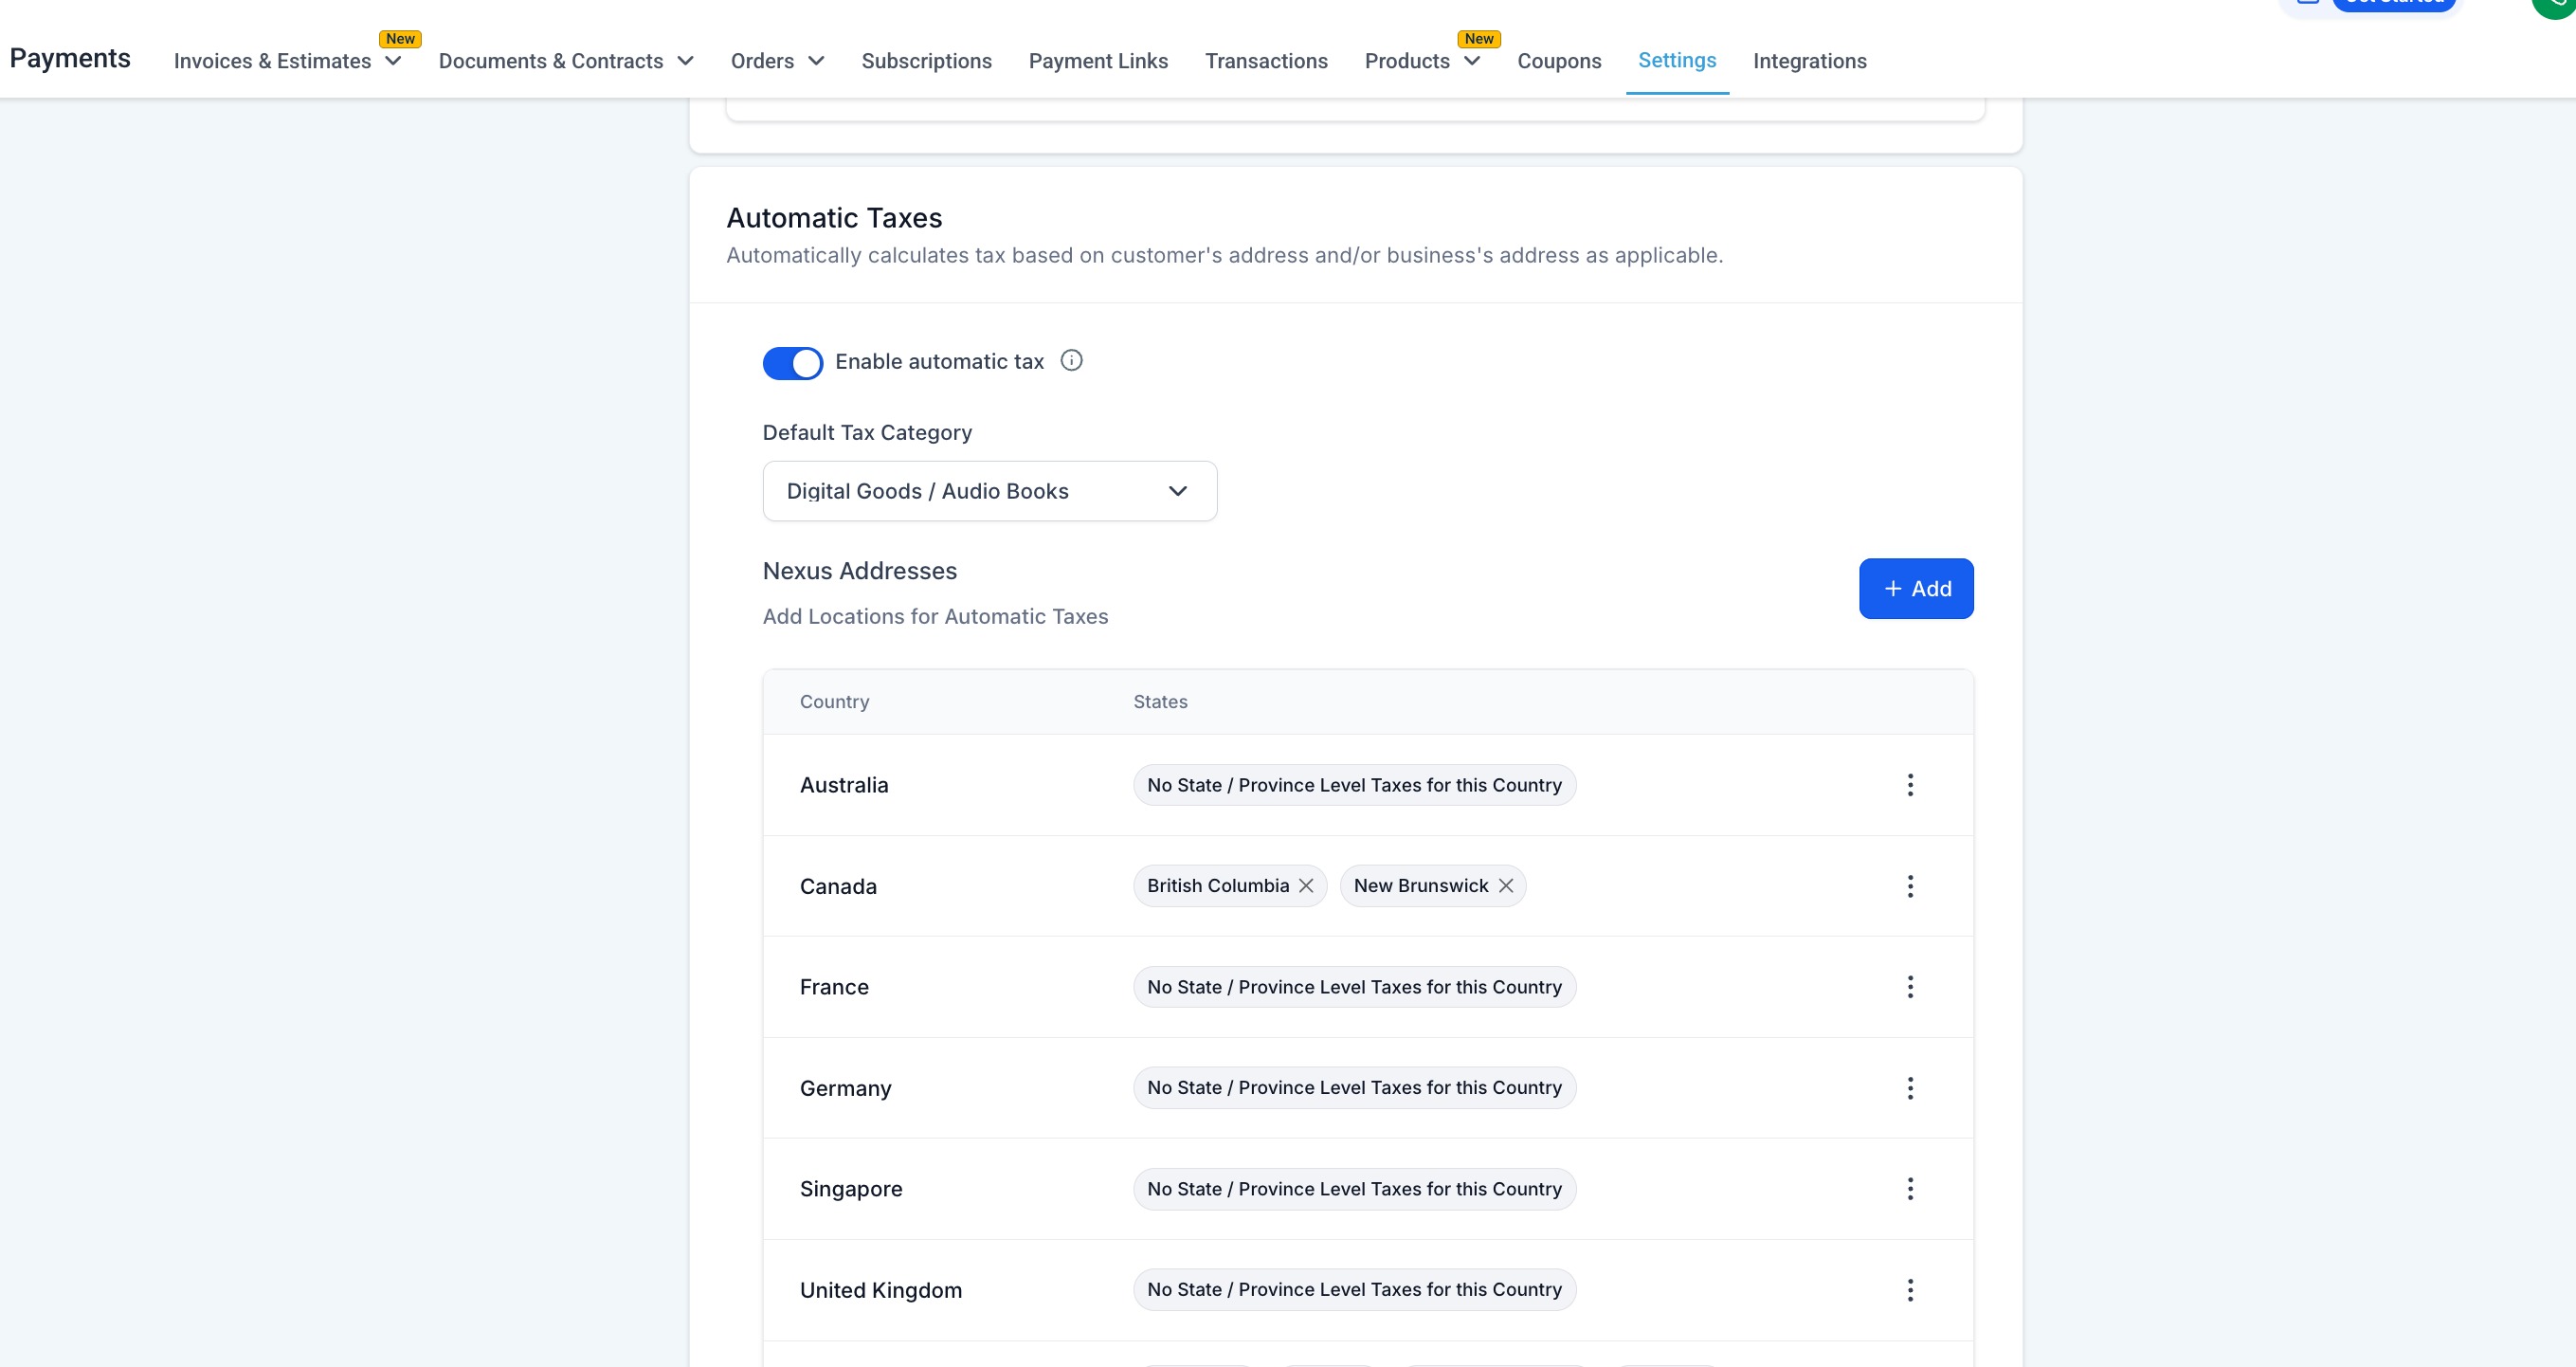
Task: Select the Australia country row label
Action: [843, 785]
